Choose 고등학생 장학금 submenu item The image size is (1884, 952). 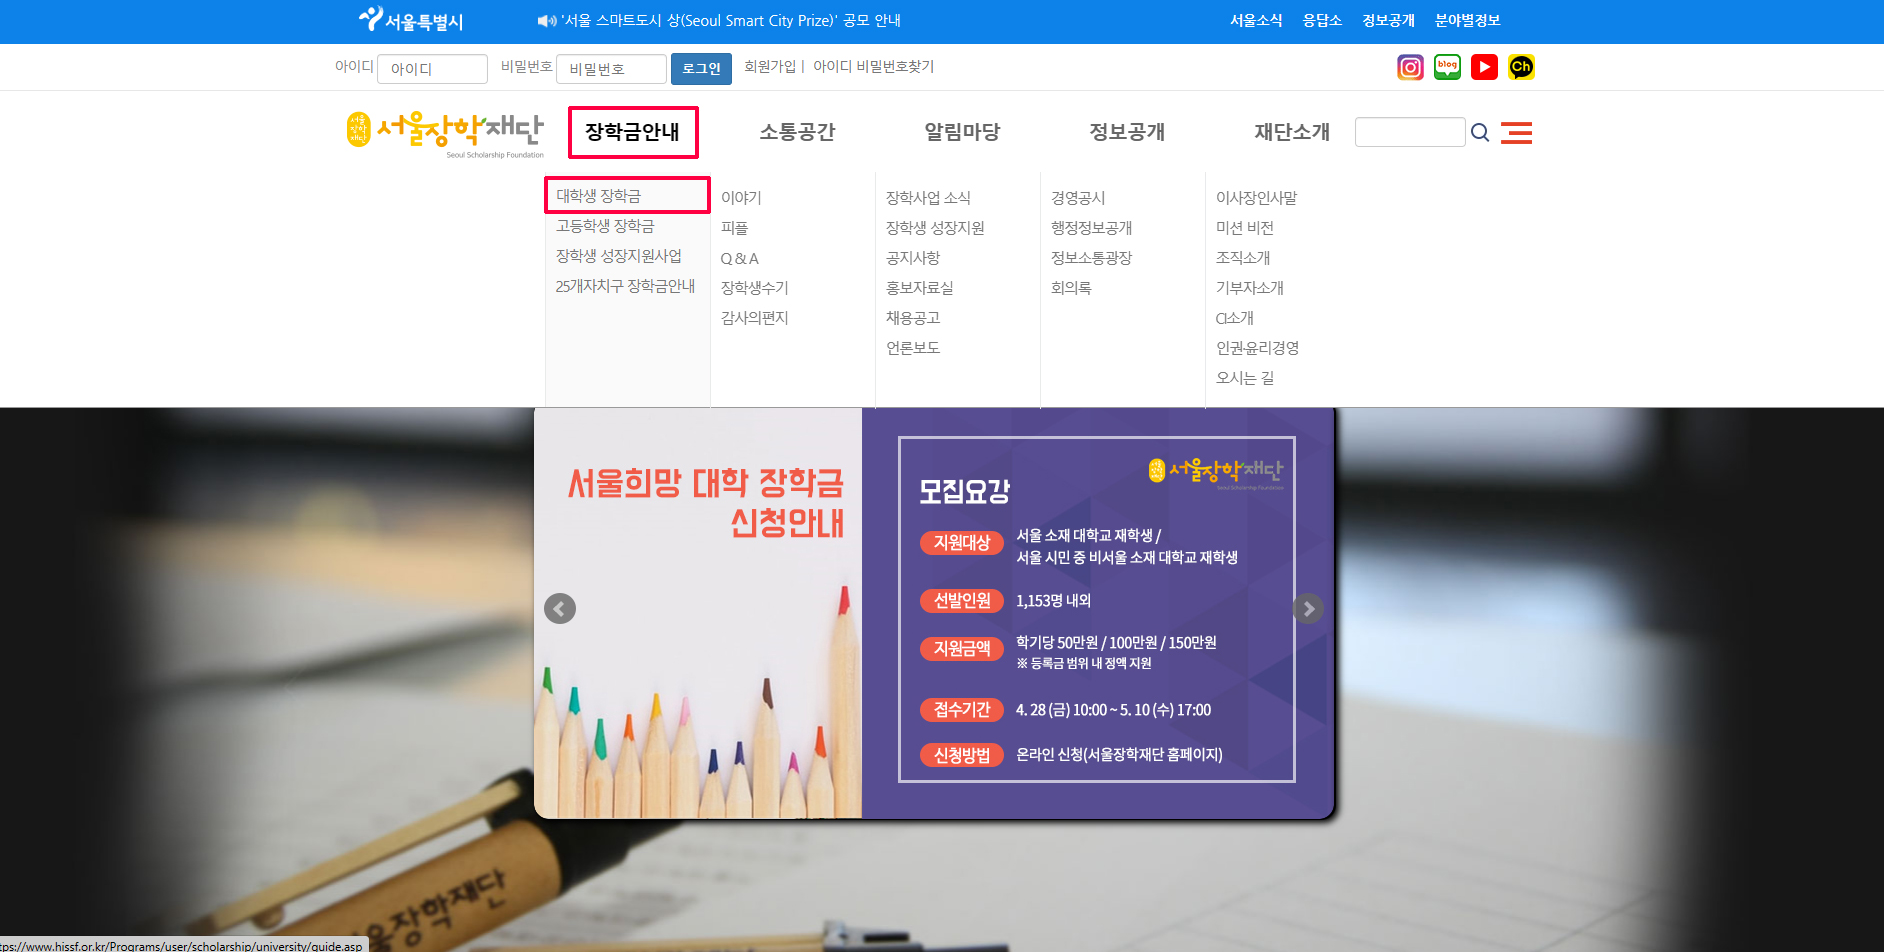pos(605,226)
